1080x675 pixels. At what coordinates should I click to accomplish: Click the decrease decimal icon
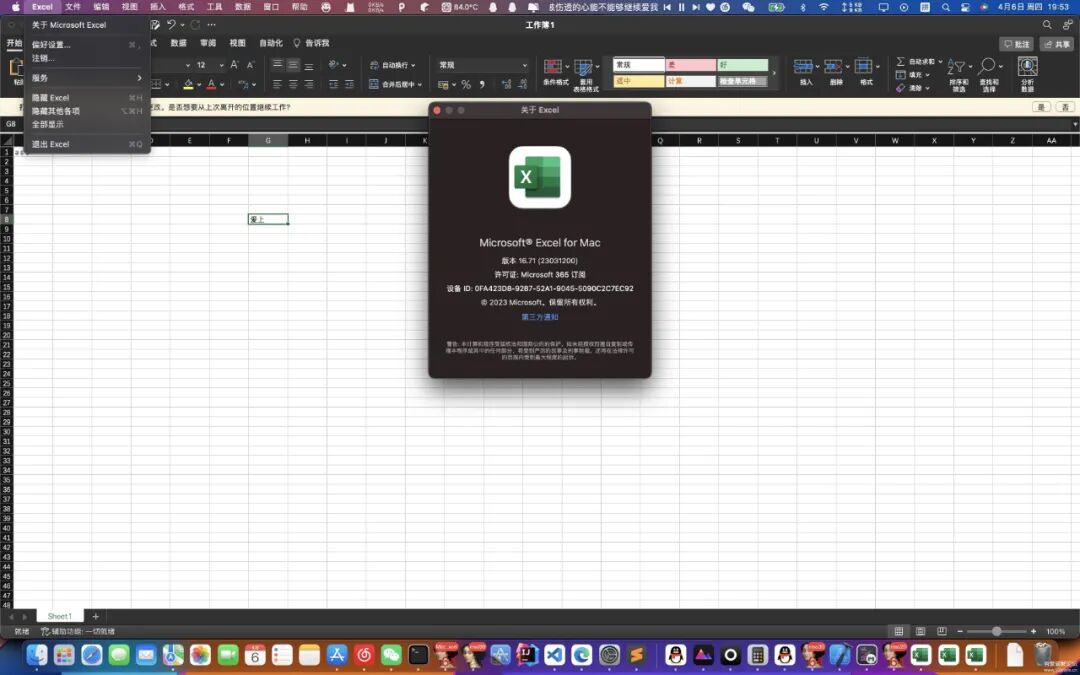[x=522, y=85]
